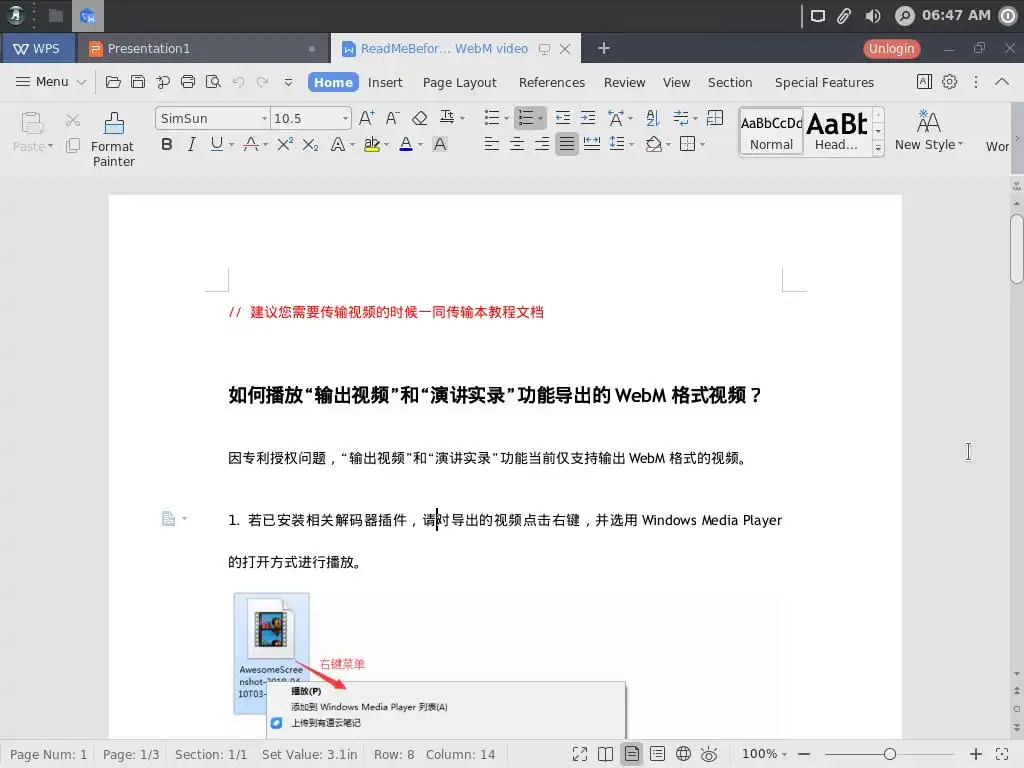Click the vertical scrollbar thumb
The image size is (1024, 768).
(x=1016, y=249)
